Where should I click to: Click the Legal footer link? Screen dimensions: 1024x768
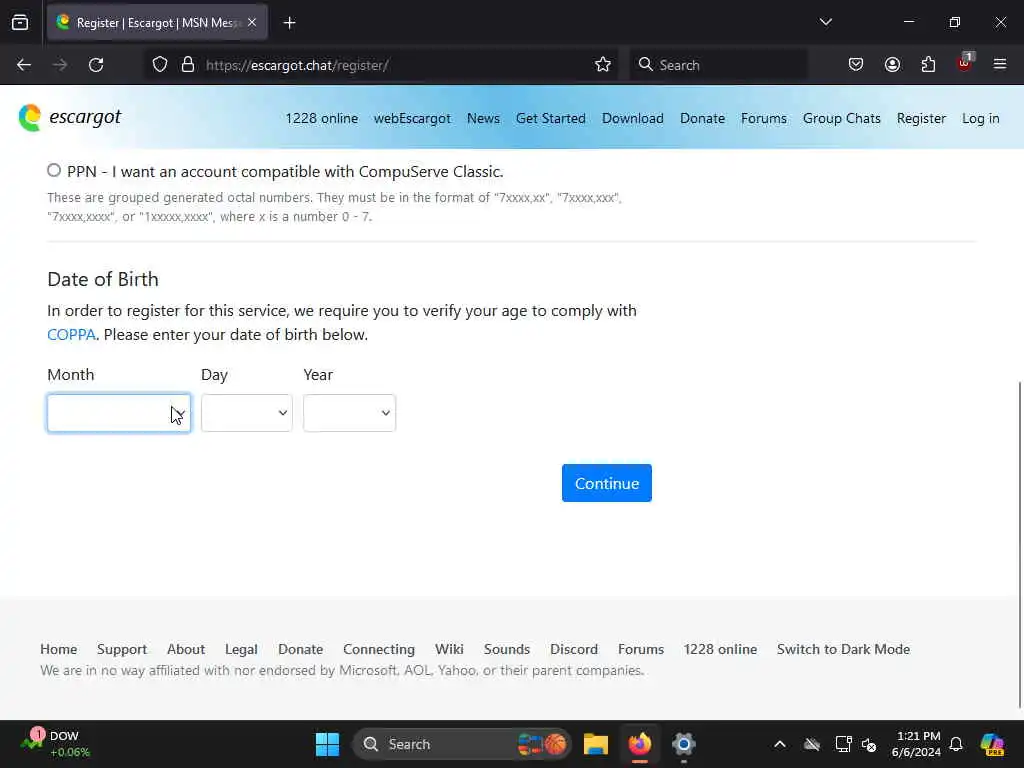(x=241, y=649)
